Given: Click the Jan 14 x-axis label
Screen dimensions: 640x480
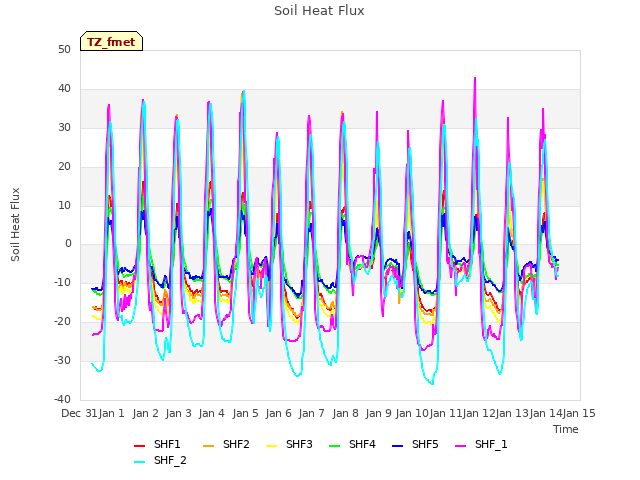Looking at the screenshot, I should point(546,413).
